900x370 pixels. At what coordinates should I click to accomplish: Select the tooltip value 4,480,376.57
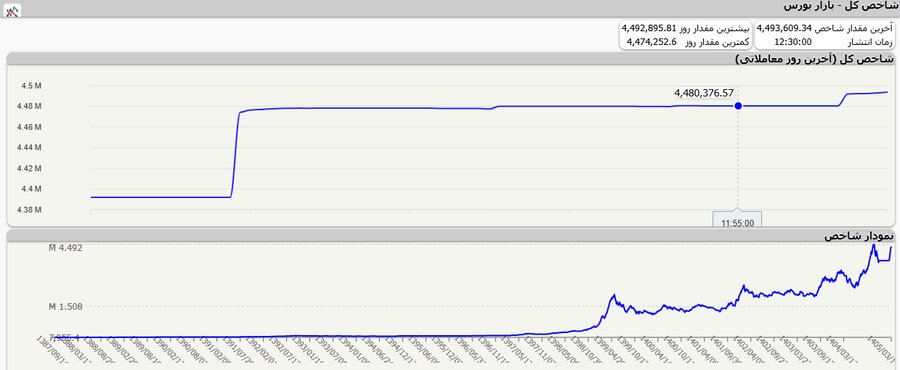(x=704, y=92)
